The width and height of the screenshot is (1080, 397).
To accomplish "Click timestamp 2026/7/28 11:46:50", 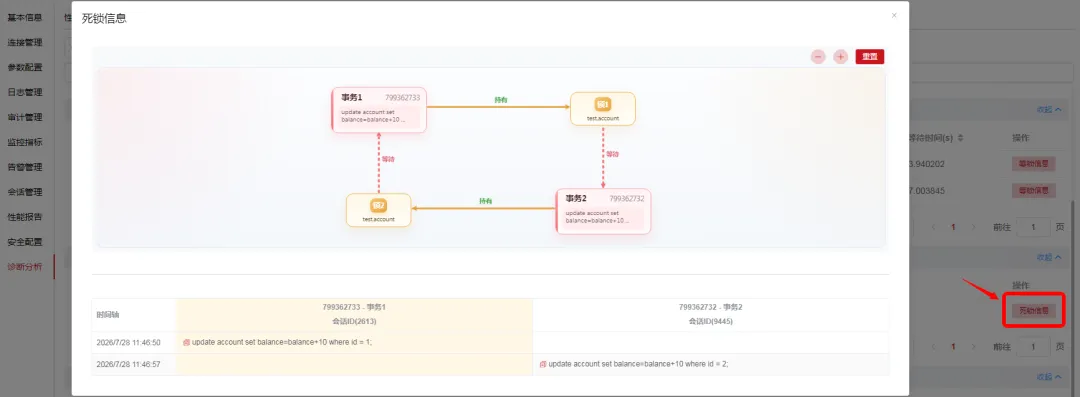I will 129,343.
